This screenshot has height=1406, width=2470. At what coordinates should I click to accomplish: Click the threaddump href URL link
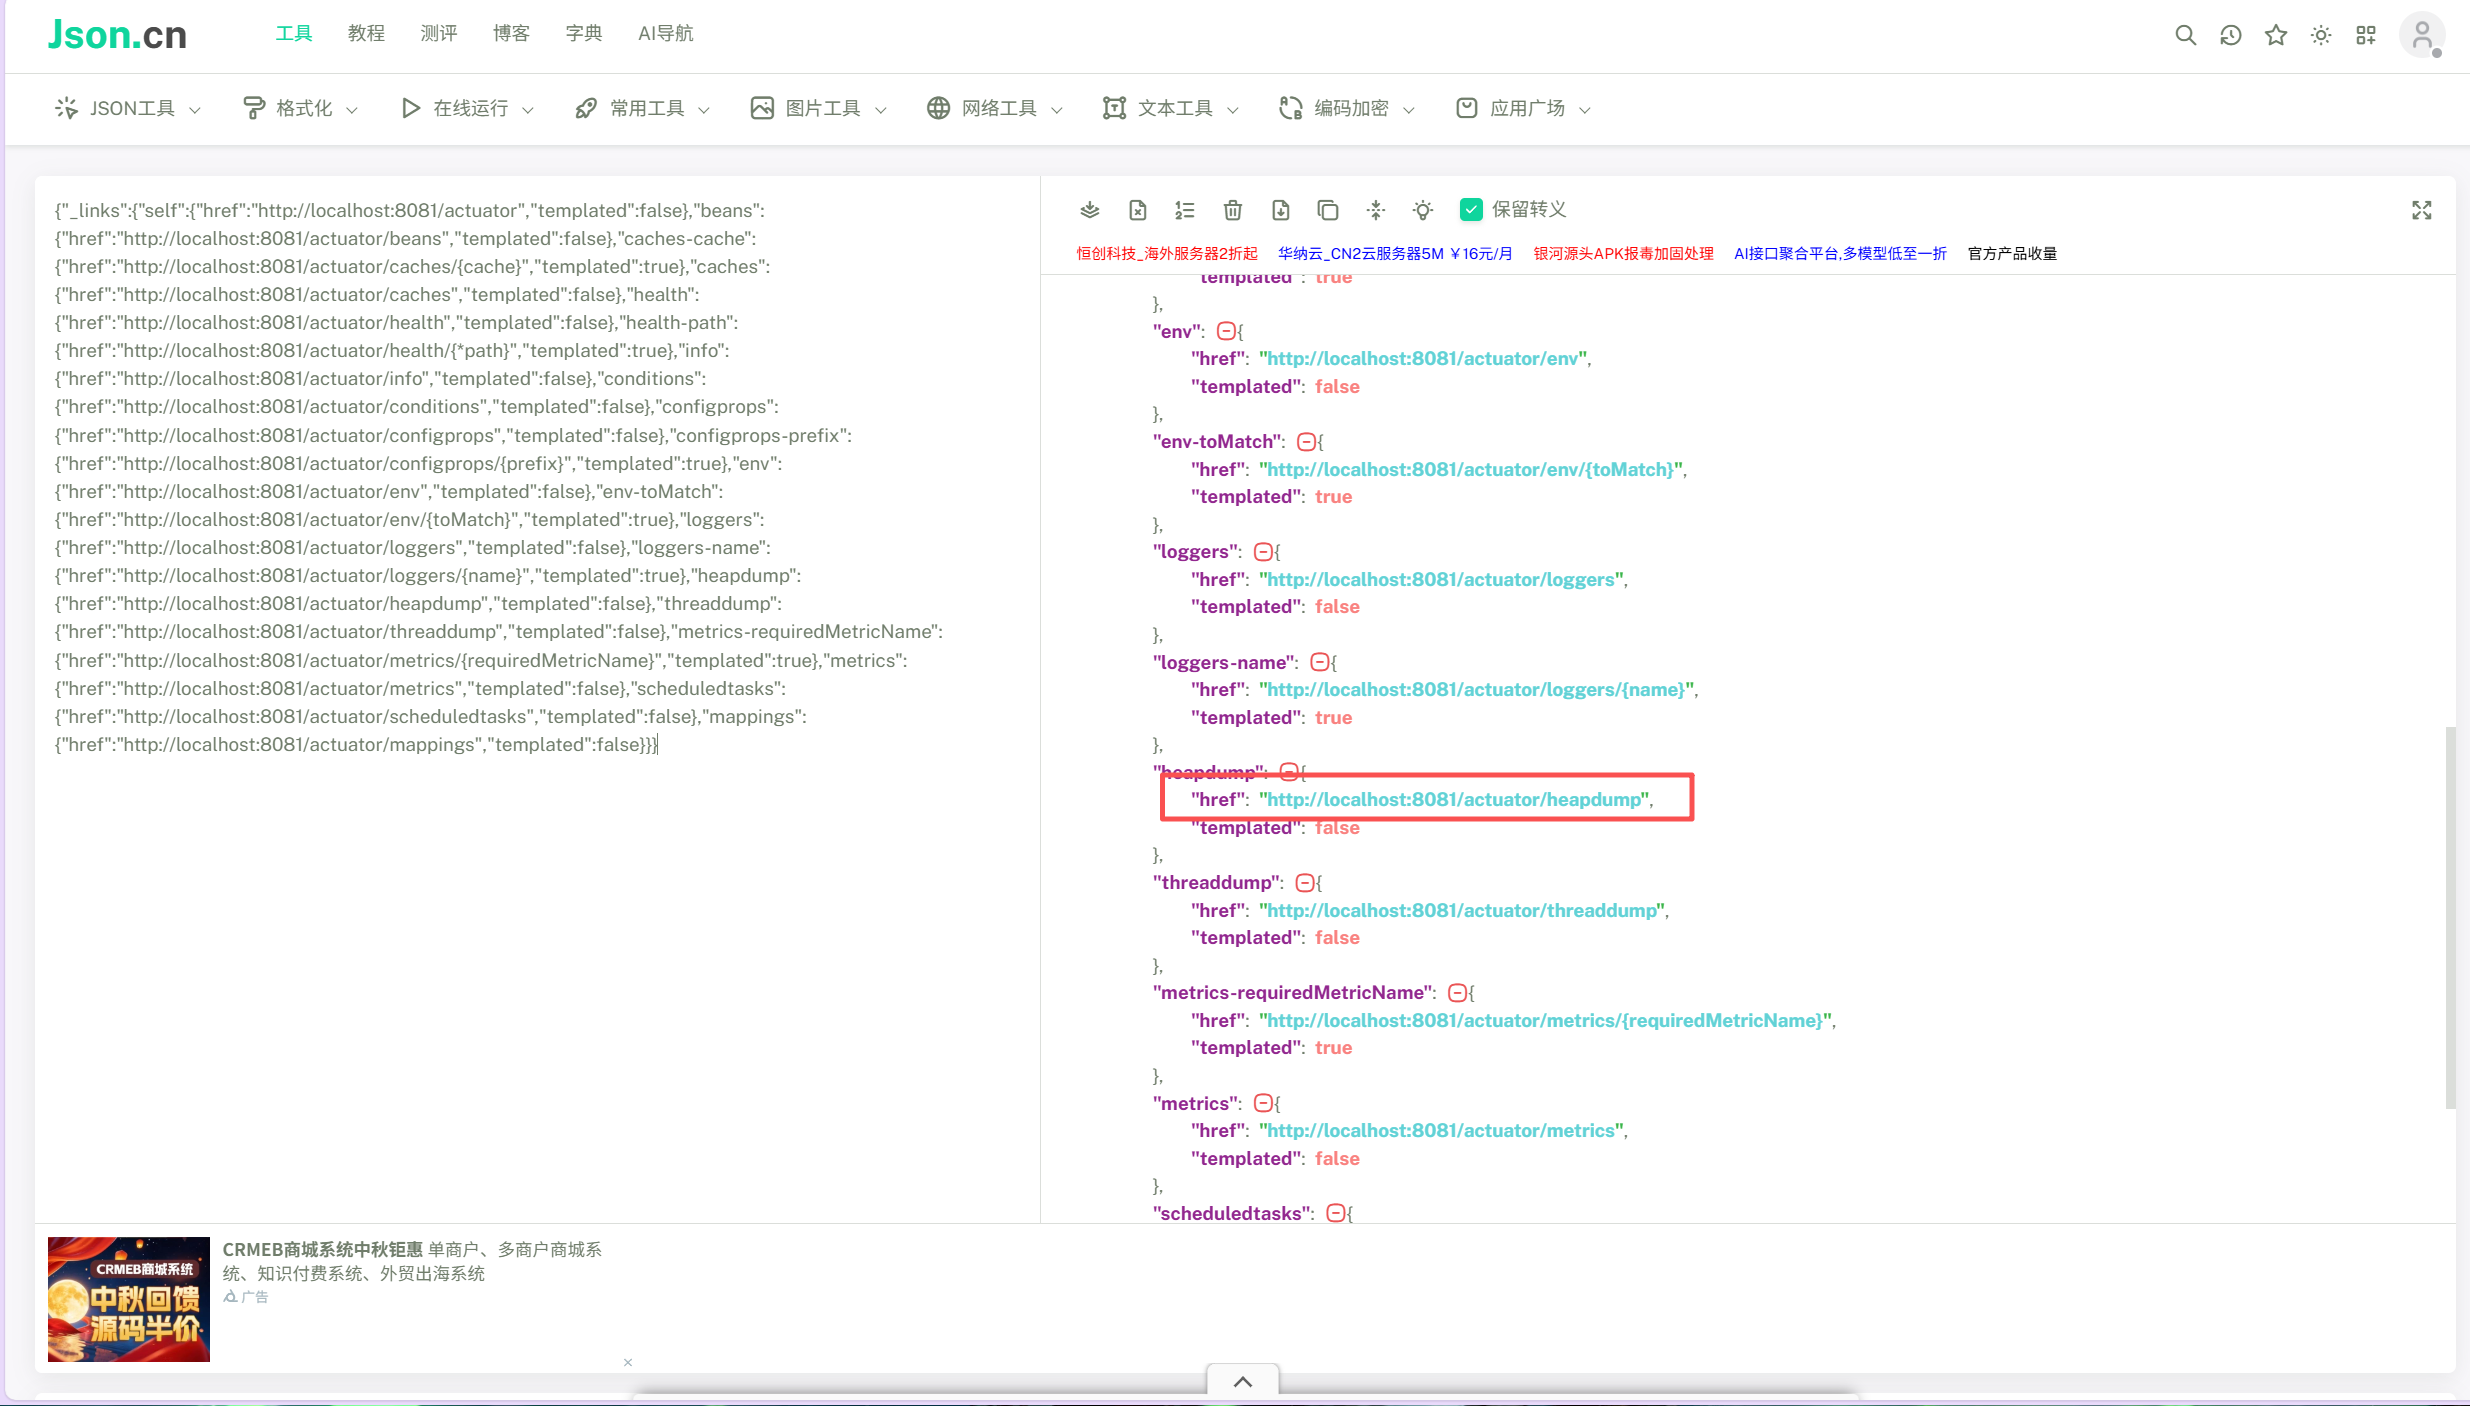tap(1462, 910)
